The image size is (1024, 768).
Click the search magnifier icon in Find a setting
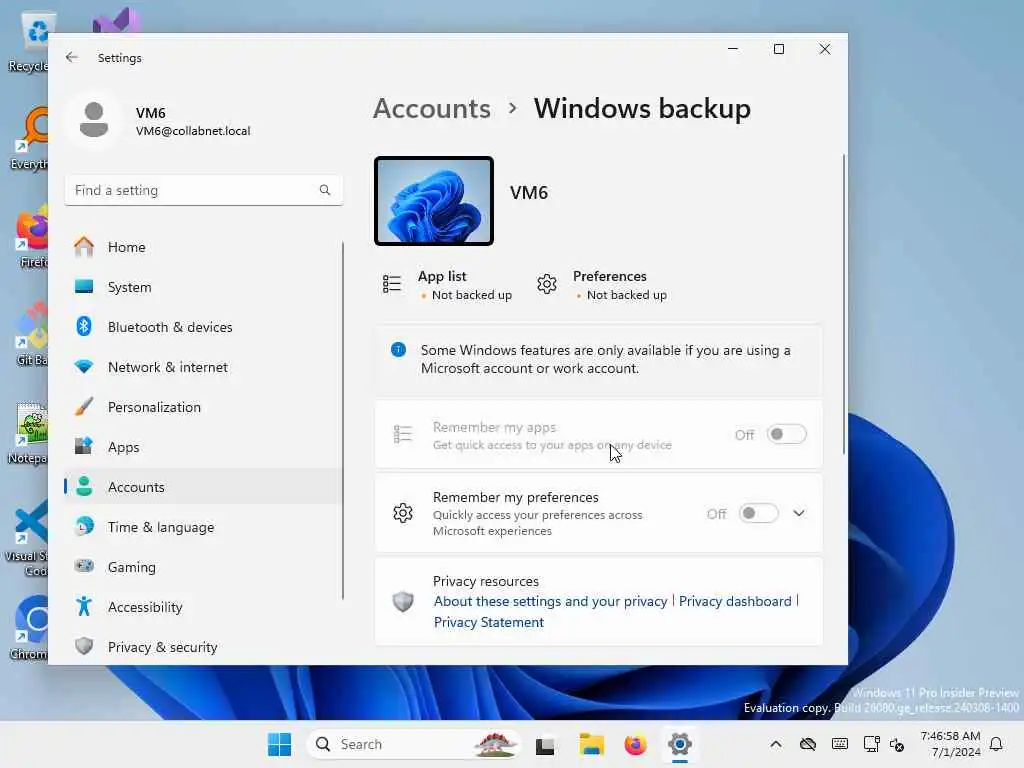click(325, 190)
